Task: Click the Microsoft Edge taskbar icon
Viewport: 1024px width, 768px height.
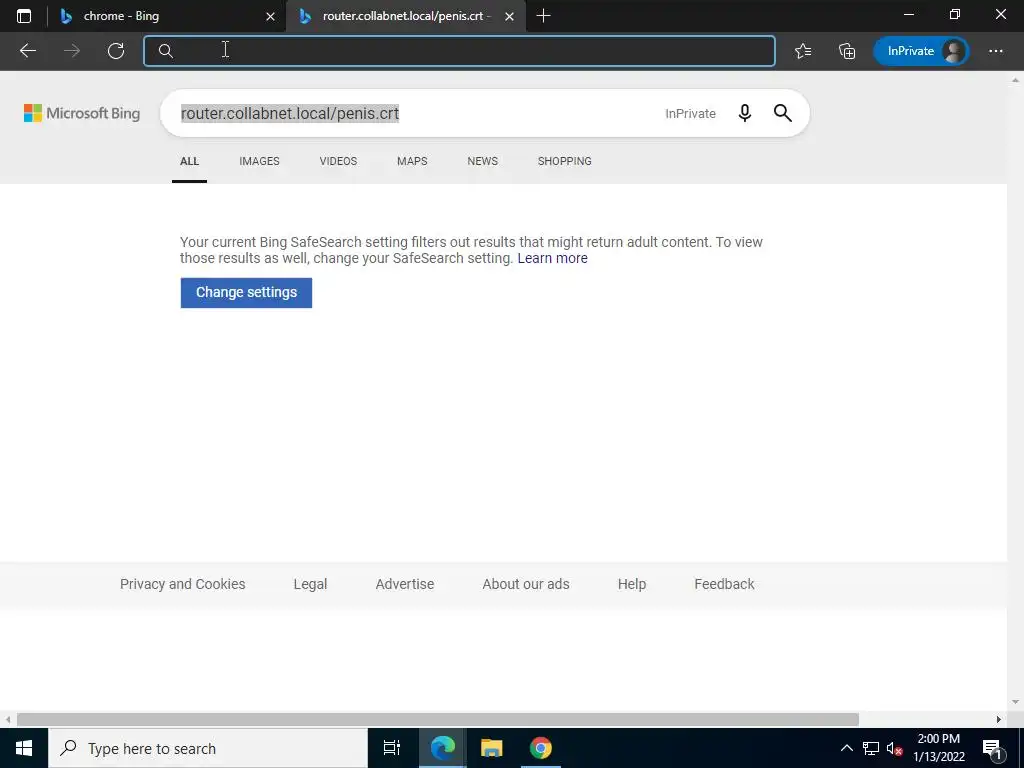Action: coord(442,748)
